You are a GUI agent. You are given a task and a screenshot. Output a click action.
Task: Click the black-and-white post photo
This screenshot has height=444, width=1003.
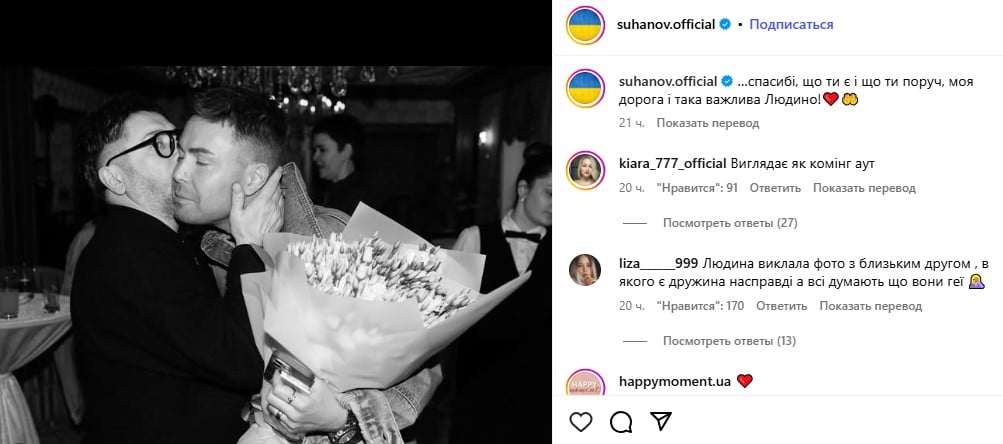[276, 255]
